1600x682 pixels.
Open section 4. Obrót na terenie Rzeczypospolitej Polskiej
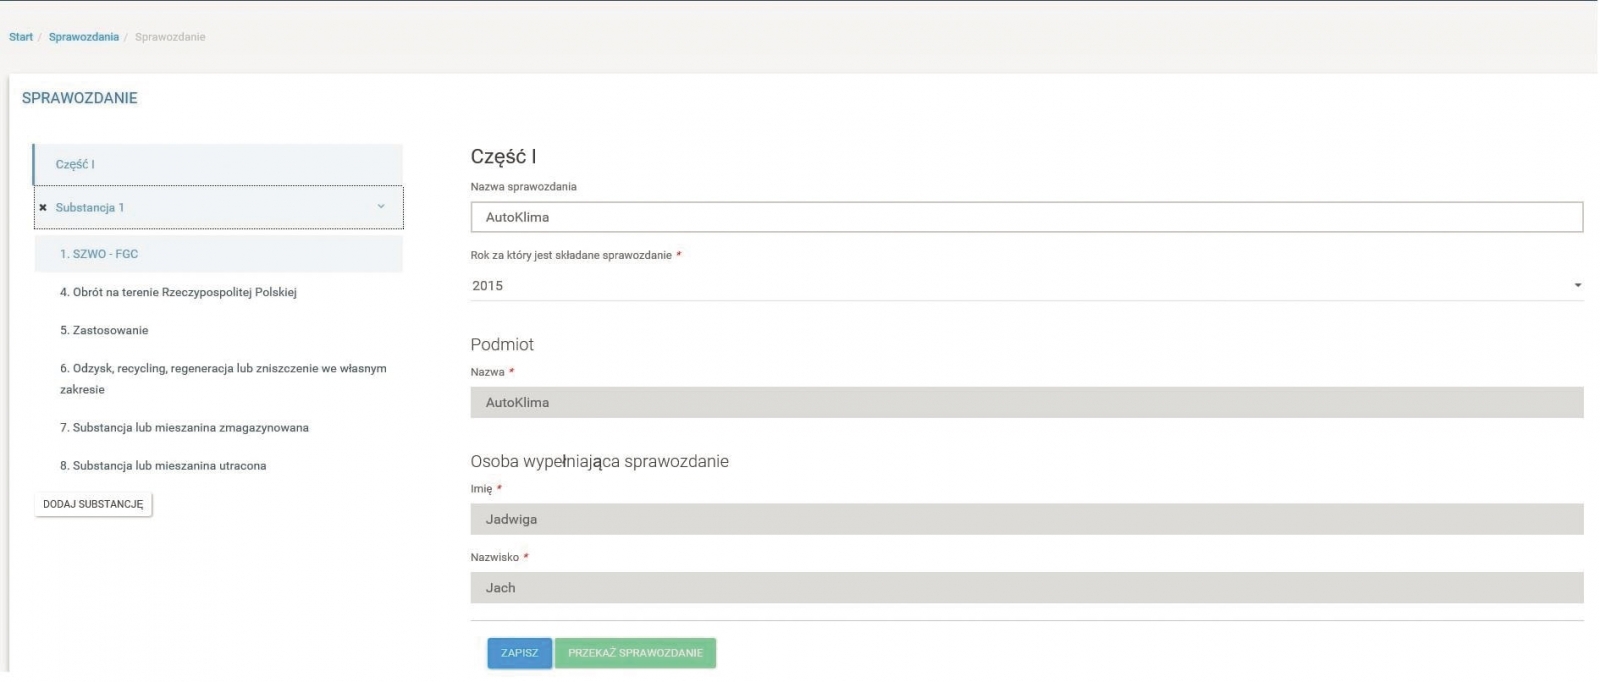(x=178, y=293)
